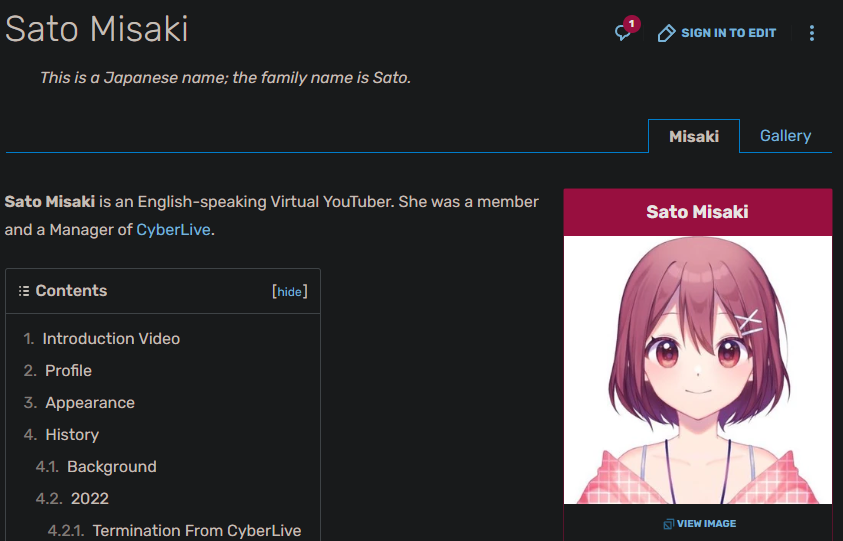Viewport: 843px width, 541px height.
Task: Click the Contents list icon
Action: click(24, 291)
